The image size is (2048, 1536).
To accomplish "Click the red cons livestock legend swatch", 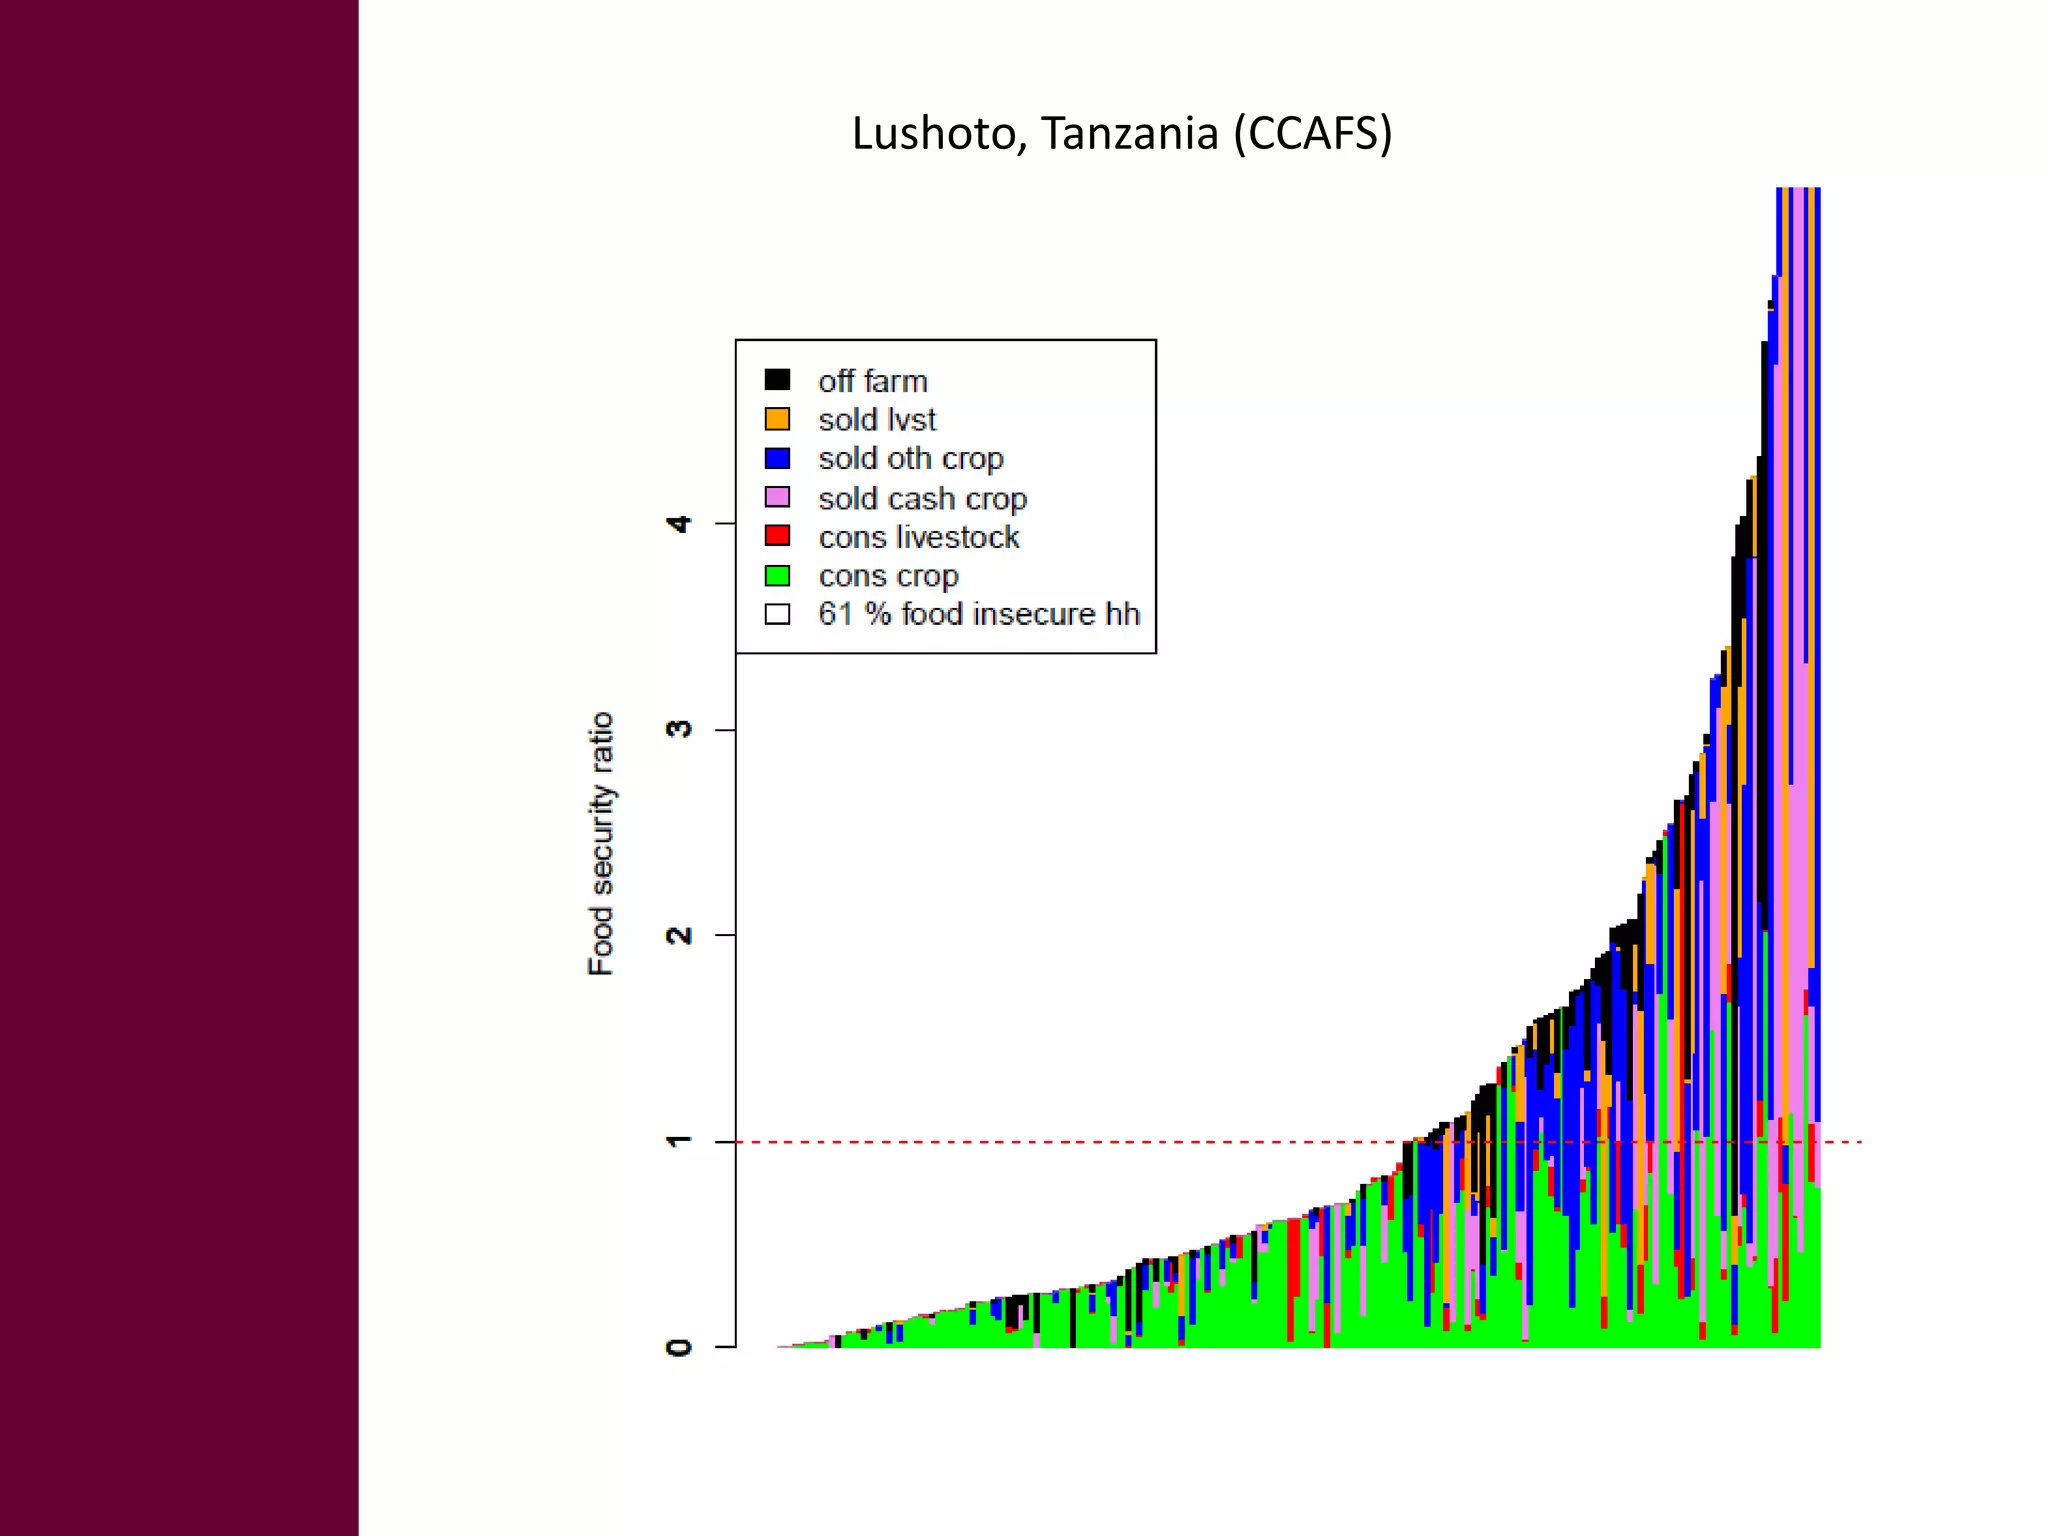I will pyautogui.click(x=777, y=536).
